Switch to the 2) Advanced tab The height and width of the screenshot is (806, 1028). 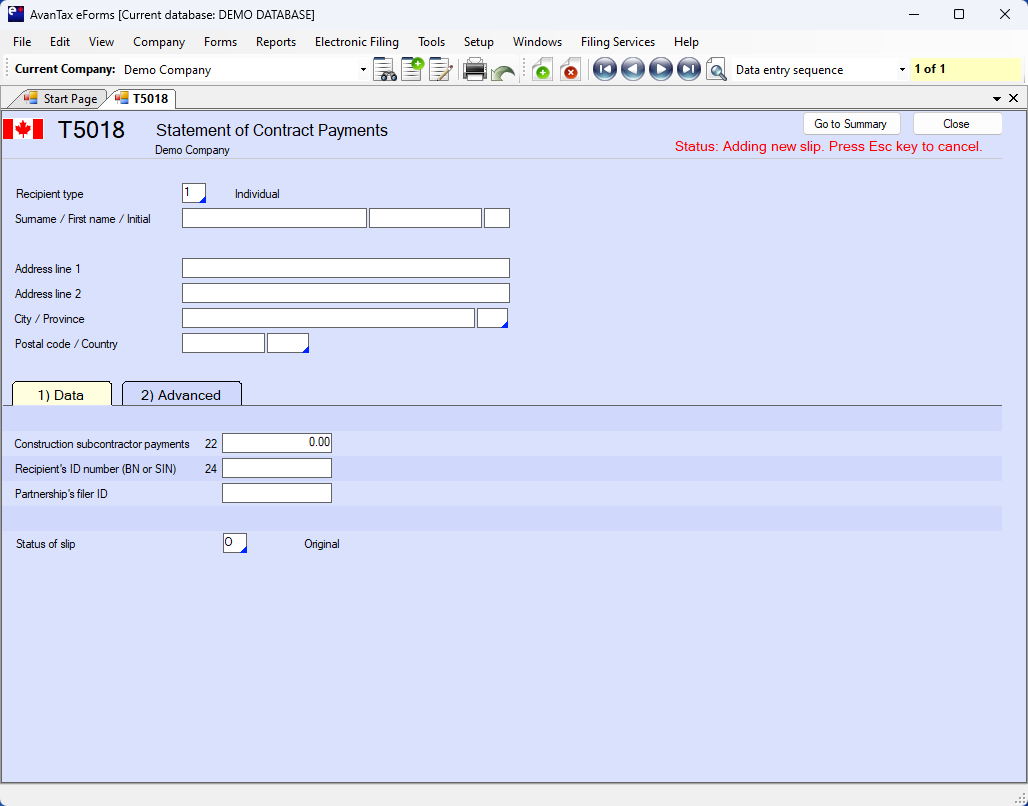pyautogui.click(x=181, y=395)
